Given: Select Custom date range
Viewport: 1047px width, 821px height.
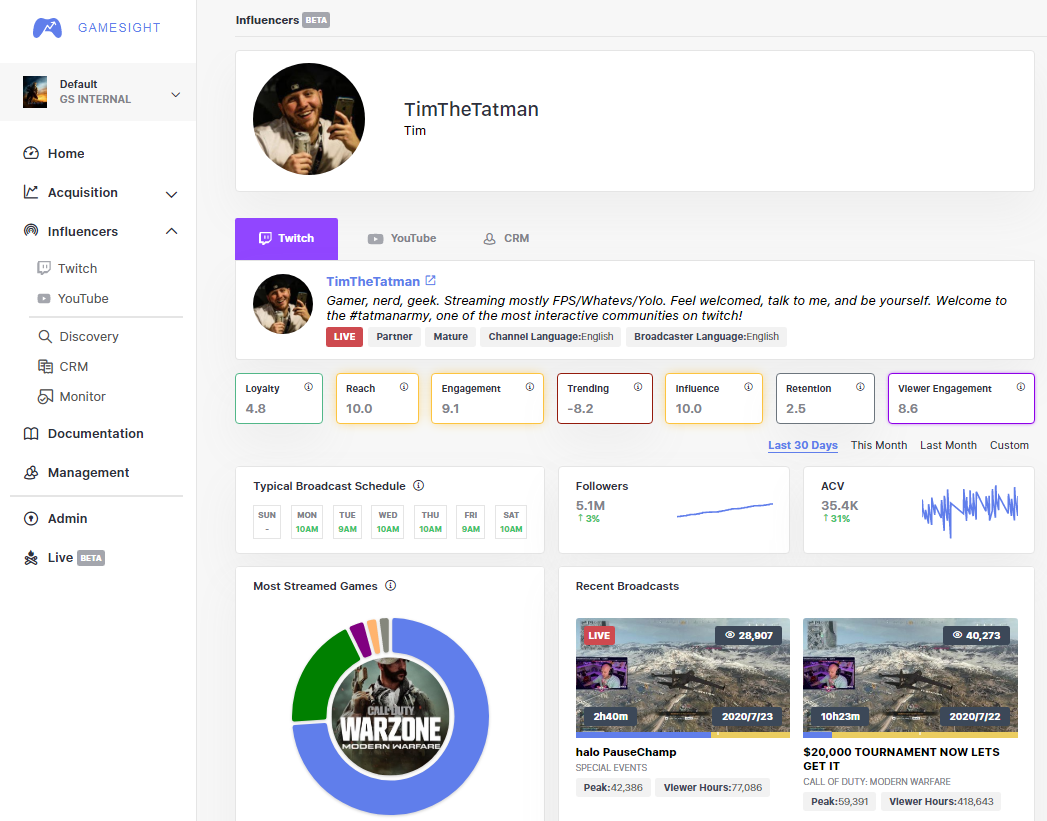Looking at the screenshot, I should point(1009,445).
